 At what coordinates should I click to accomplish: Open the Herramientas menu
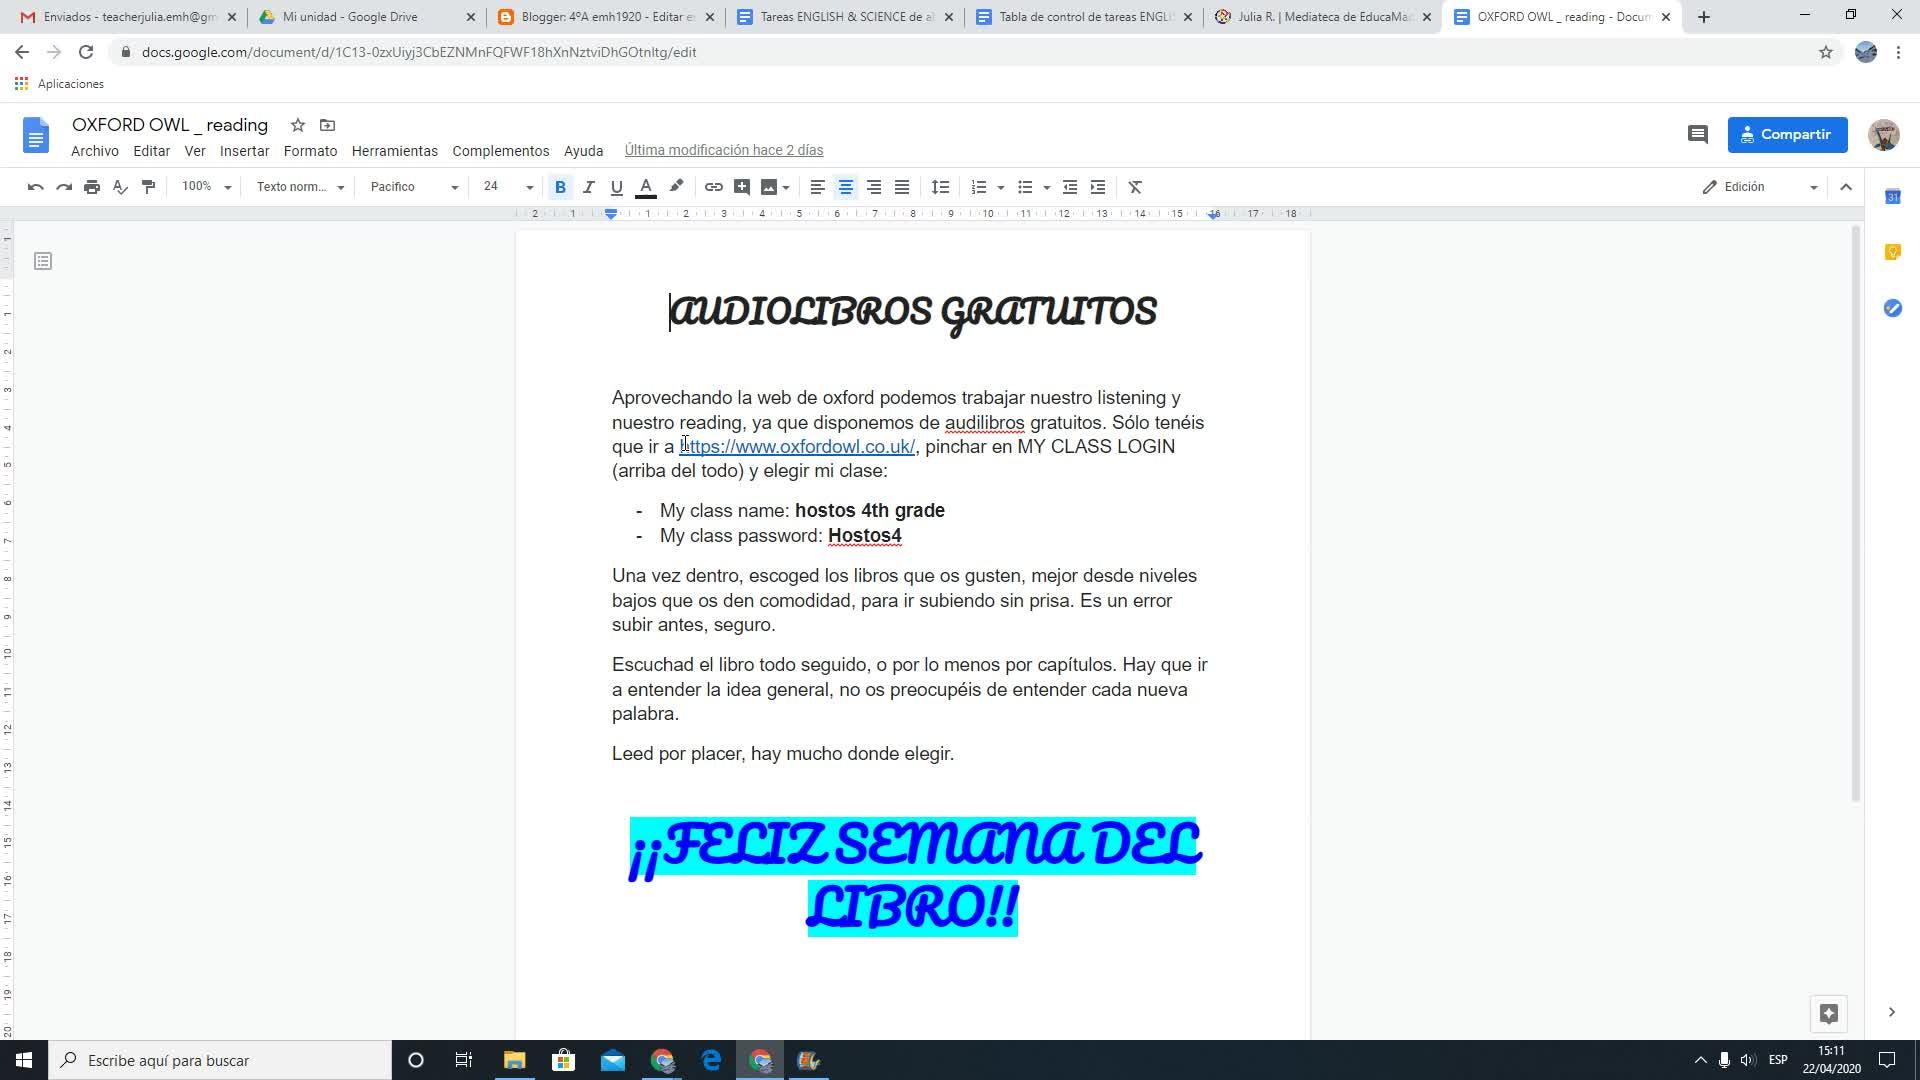[394, 151]
